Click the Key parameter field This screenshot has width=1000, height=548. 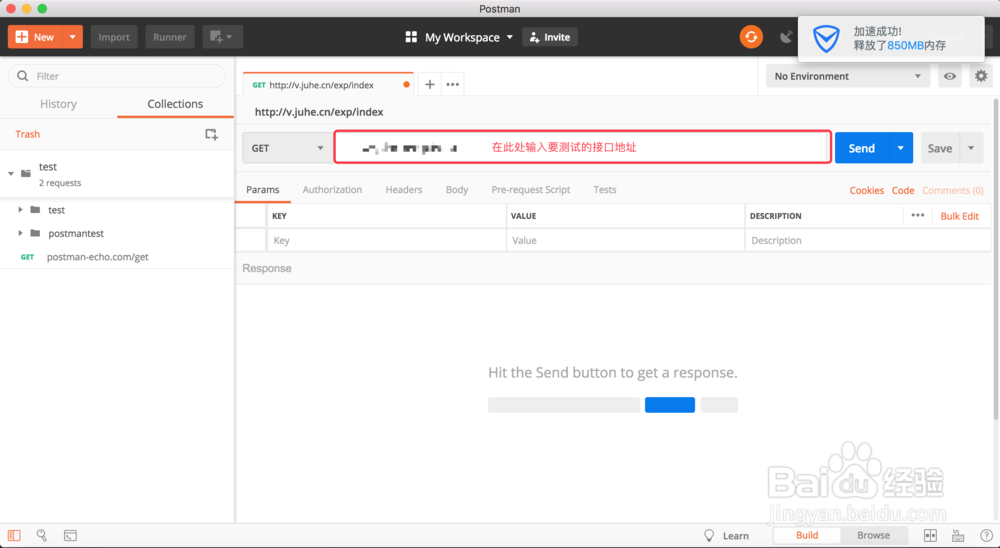tap(386, 241)
